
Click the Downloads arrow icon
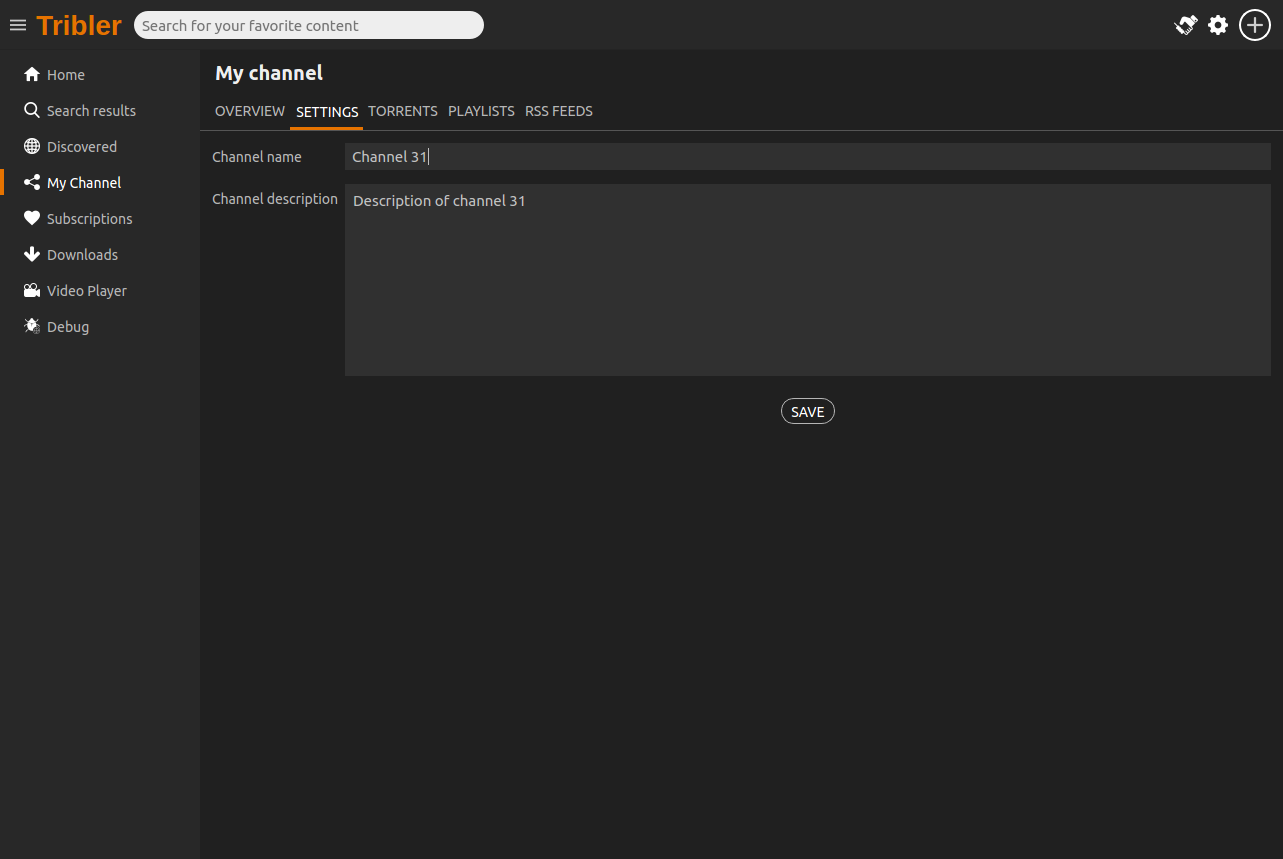coord(32,255)
